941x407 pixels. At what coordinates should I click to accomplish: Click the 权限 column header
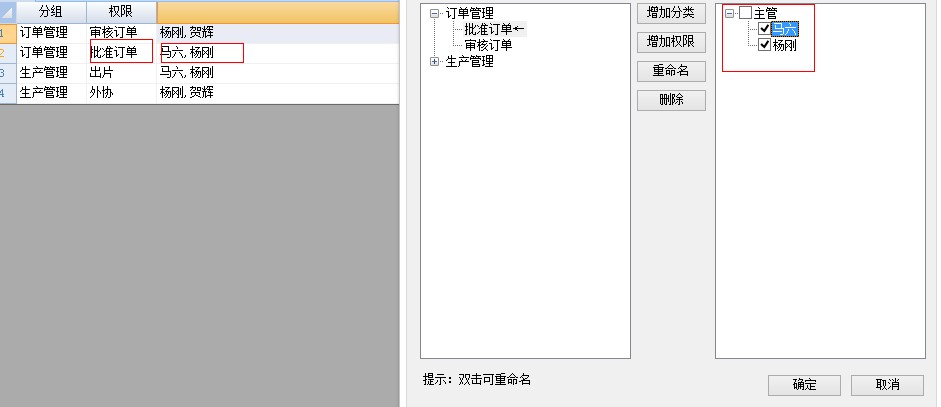click(122, 12)
